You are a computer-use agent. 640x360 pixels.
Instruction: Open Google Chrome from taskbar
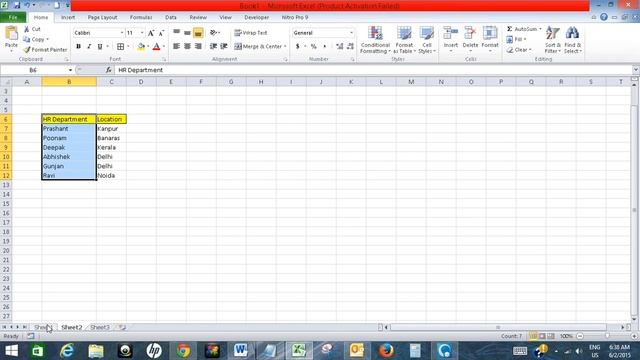pyautogui.click(x=183, y=351)
